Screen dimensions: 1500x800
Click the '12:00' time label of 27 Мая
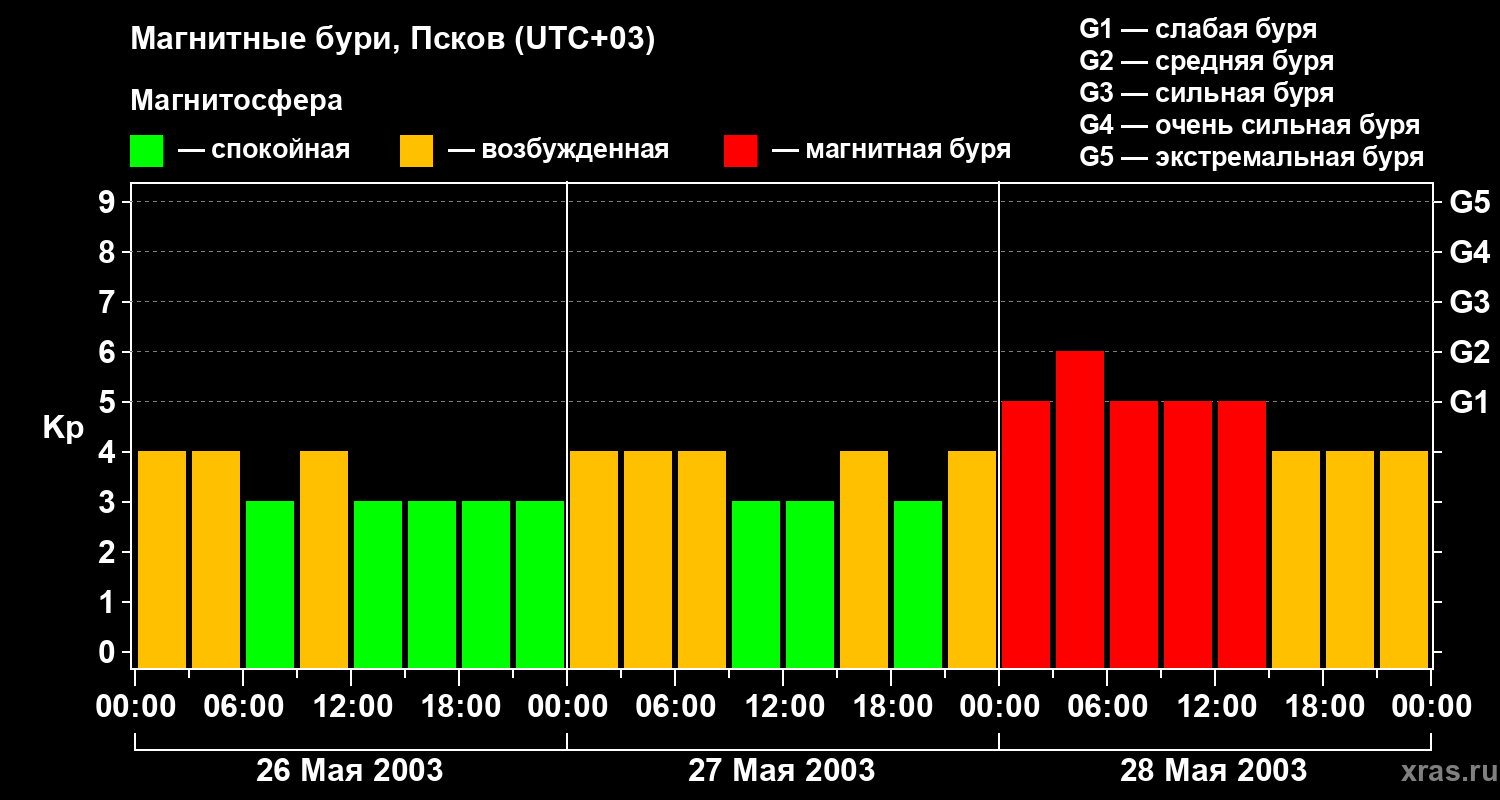[x=783, y=707]
